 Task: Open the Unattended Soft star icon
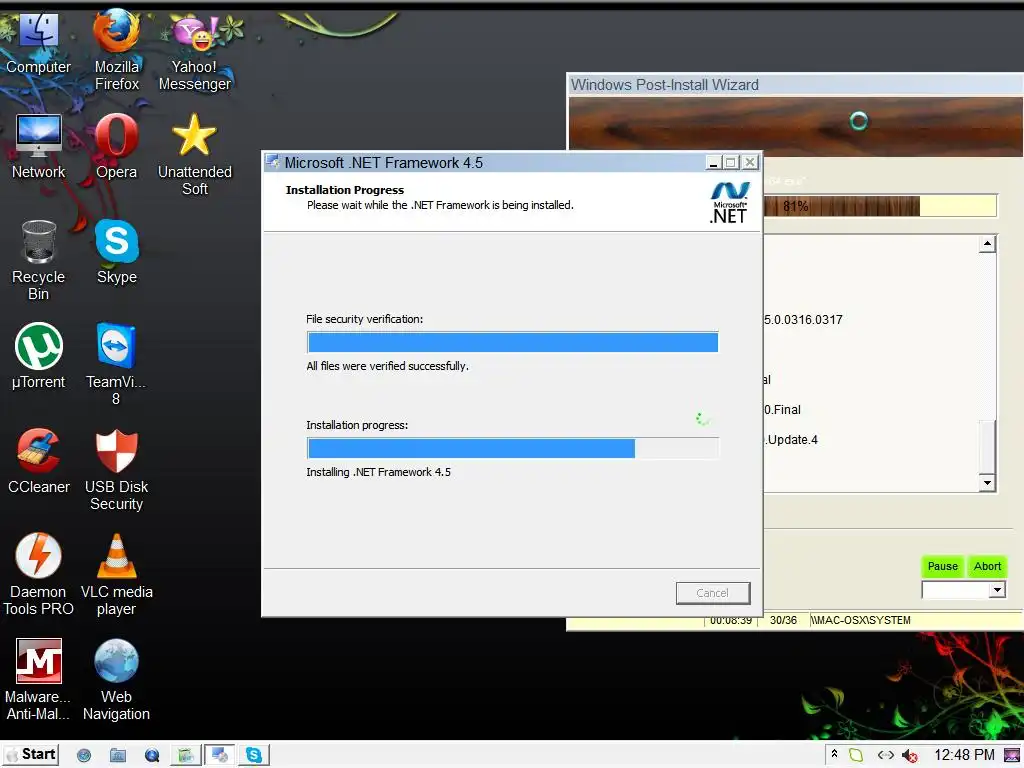click(x=195, y=155)
